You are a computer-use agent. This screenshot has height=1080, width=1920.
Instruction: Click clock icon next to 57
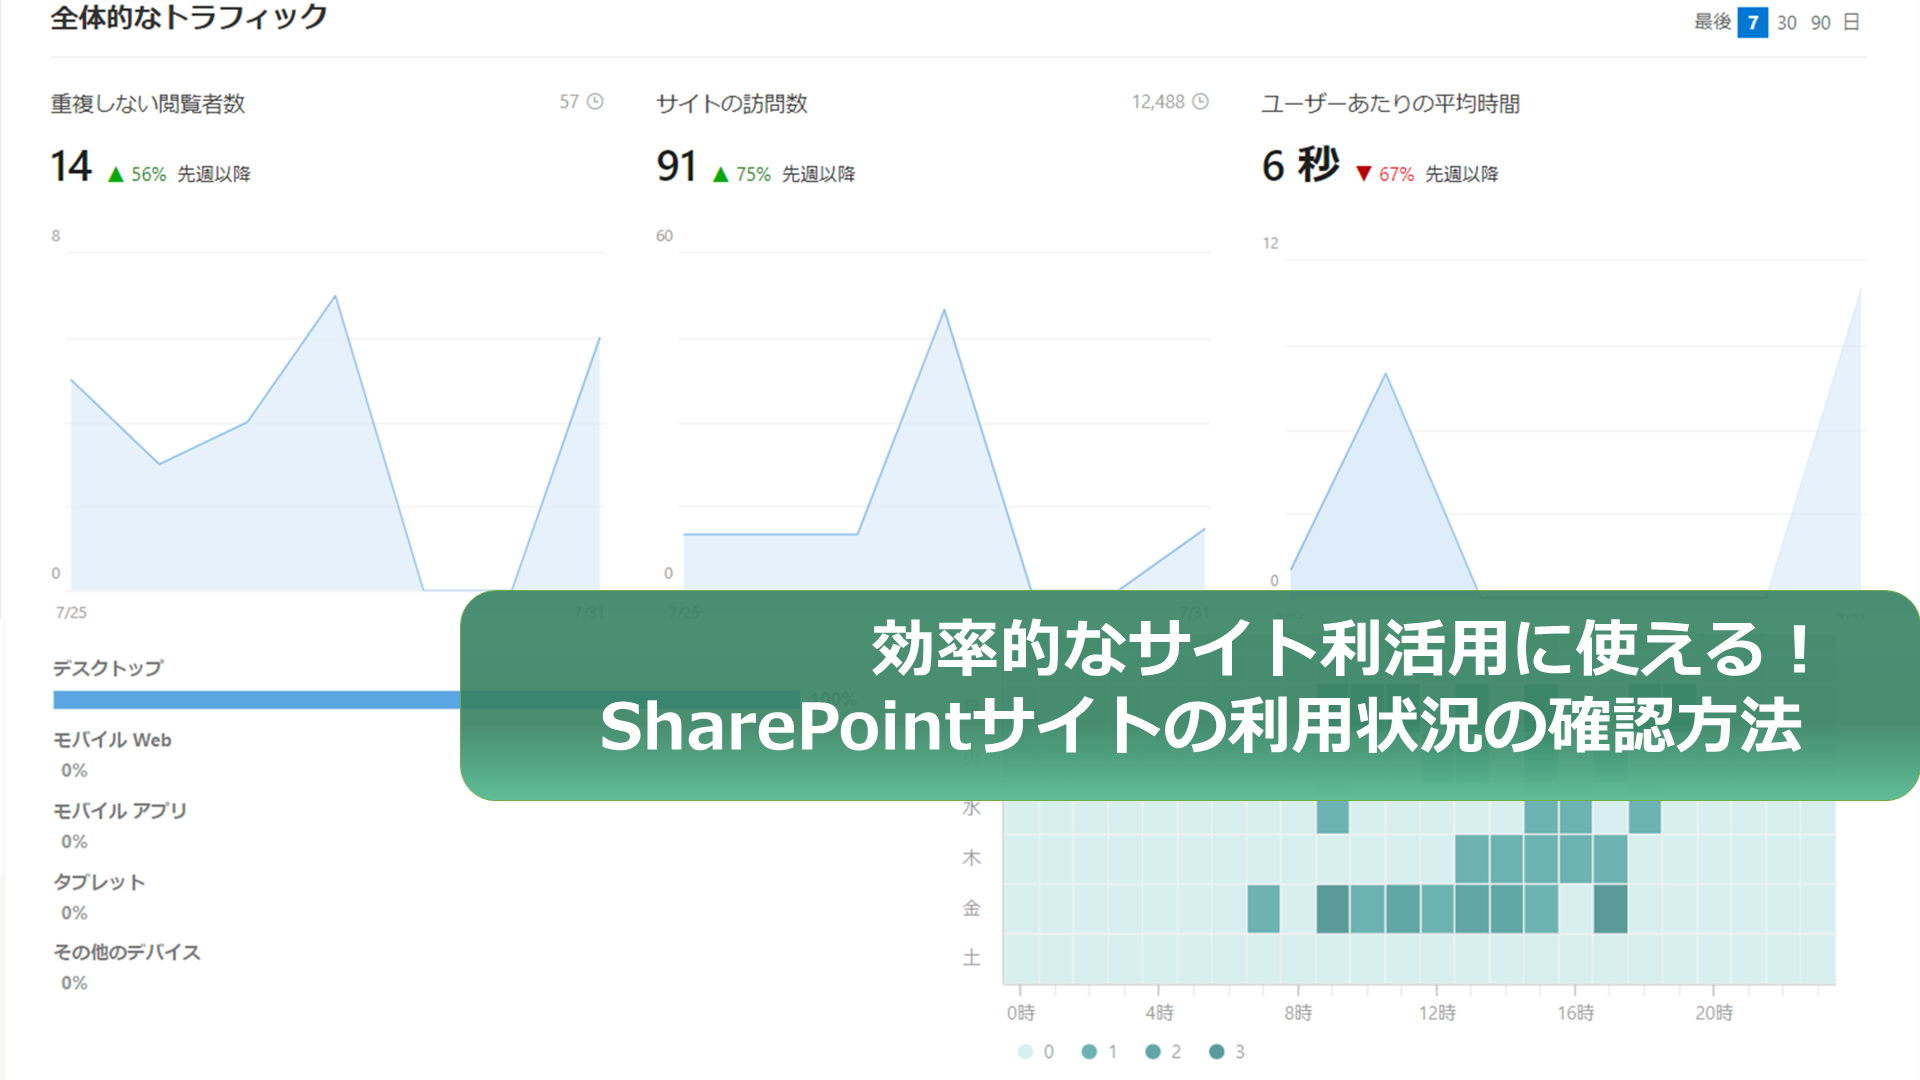595,101
